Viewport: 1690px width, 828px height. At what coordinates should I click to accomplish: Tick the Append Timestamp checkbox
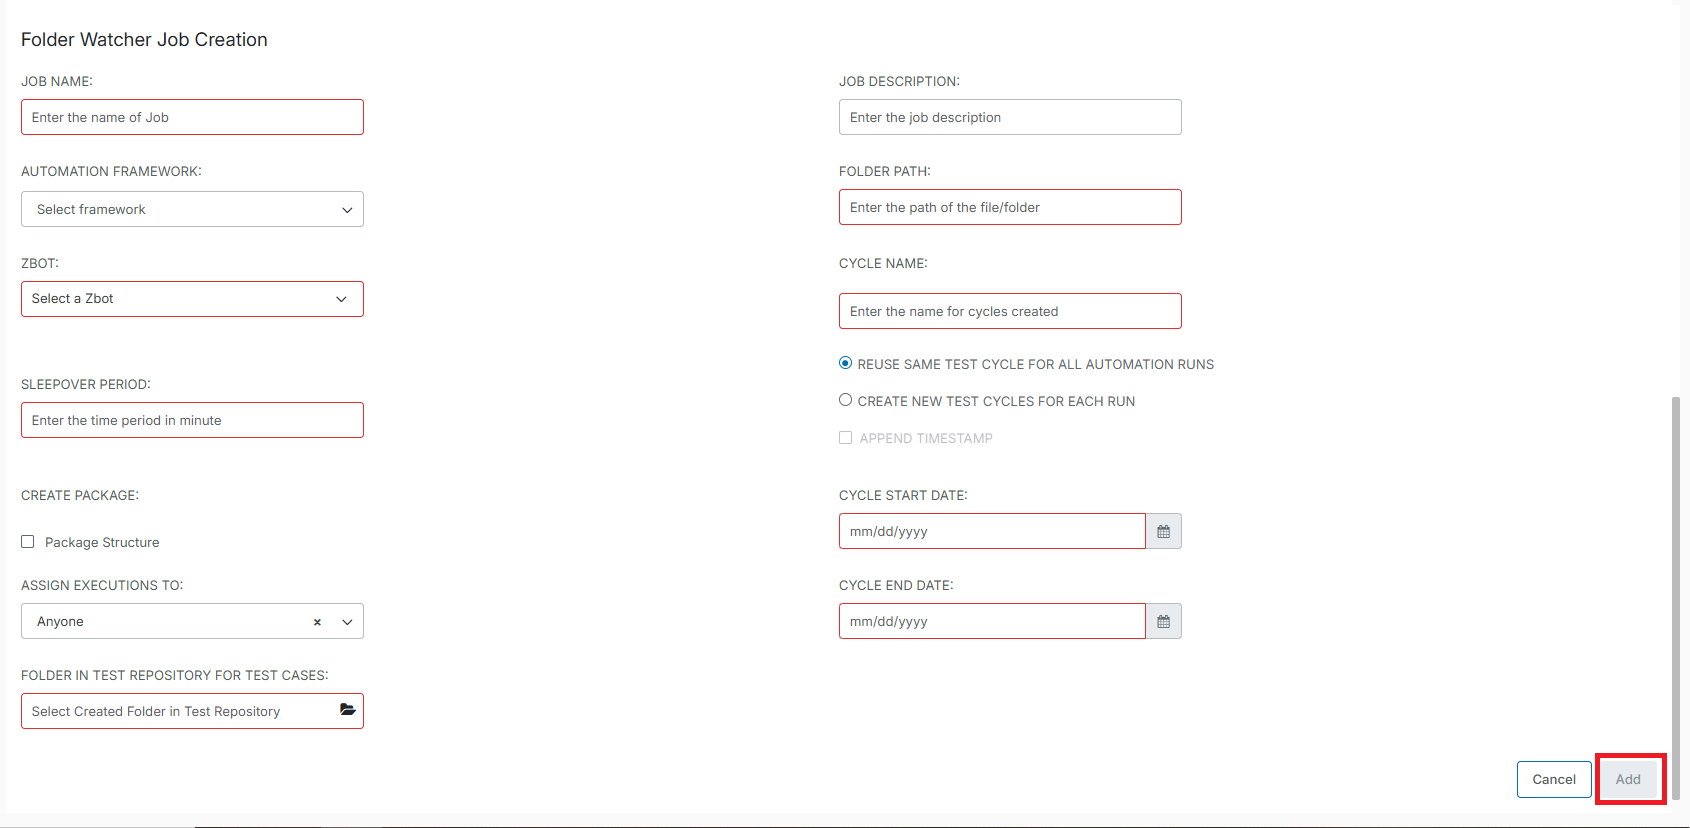pyautogui.click(x=846, y=438)
